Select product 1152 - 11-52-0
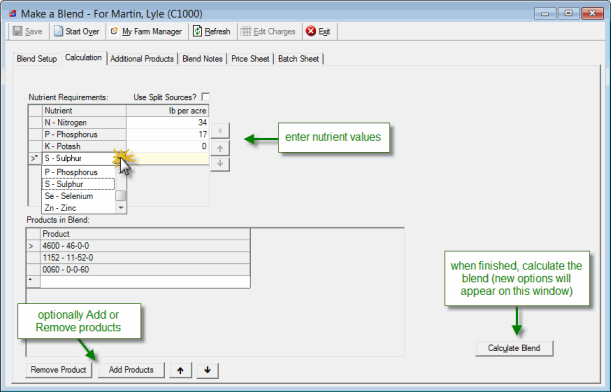611x392 pixels. 145,258
